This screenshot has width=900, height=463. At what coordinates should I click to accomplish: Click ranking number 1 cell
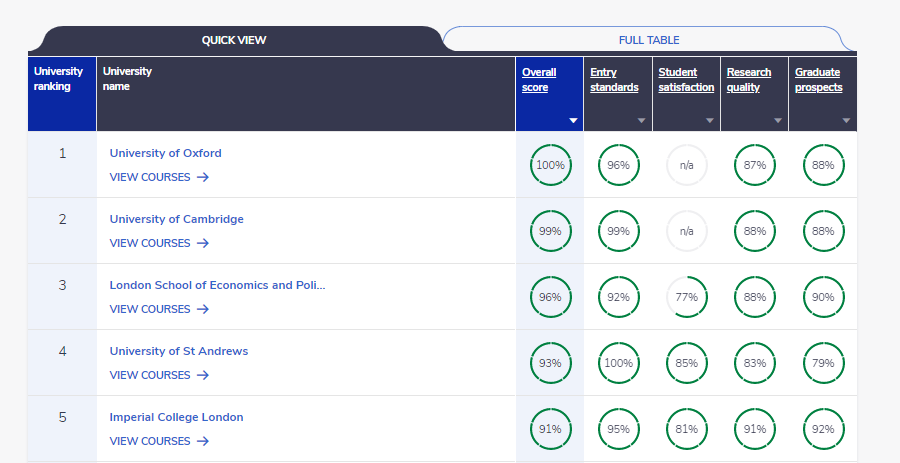[62, 165]
